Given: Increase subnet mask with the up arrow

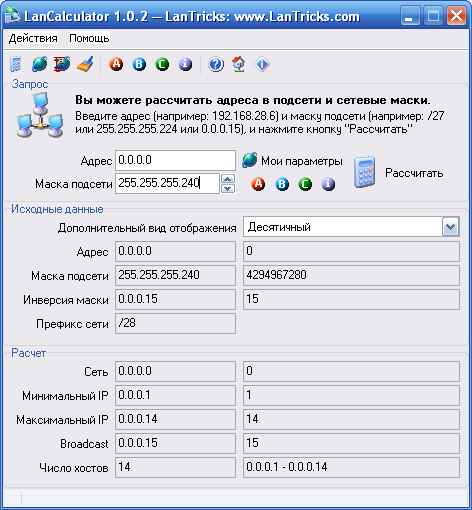Looking at the screenshot, I should [228, 179].
